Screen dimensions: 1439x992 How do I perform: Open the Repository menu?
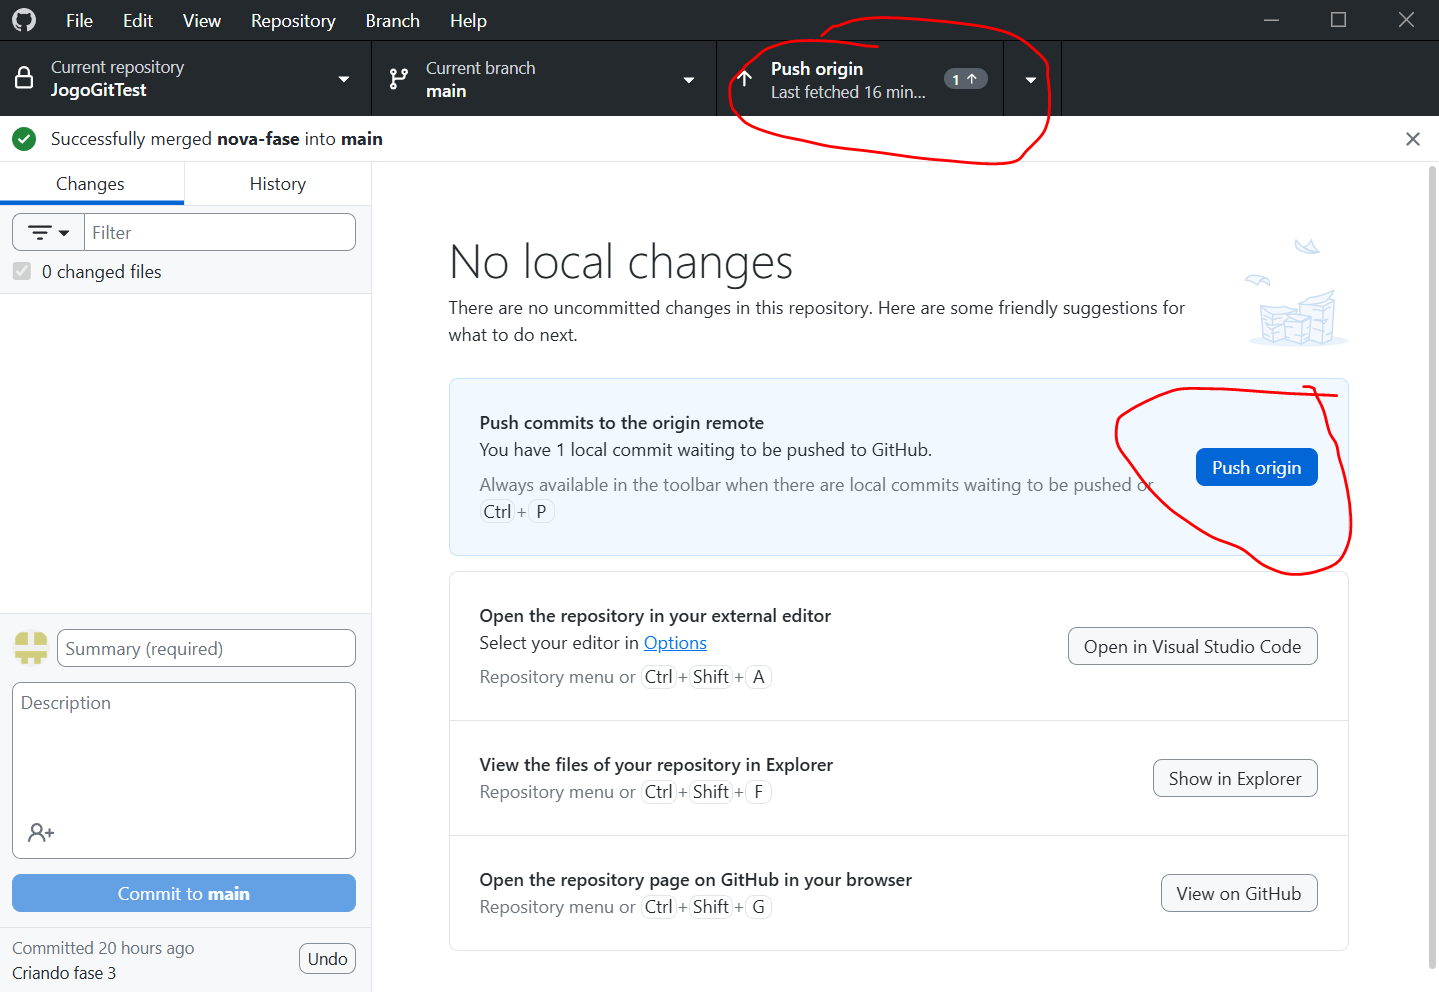[293, 21]
